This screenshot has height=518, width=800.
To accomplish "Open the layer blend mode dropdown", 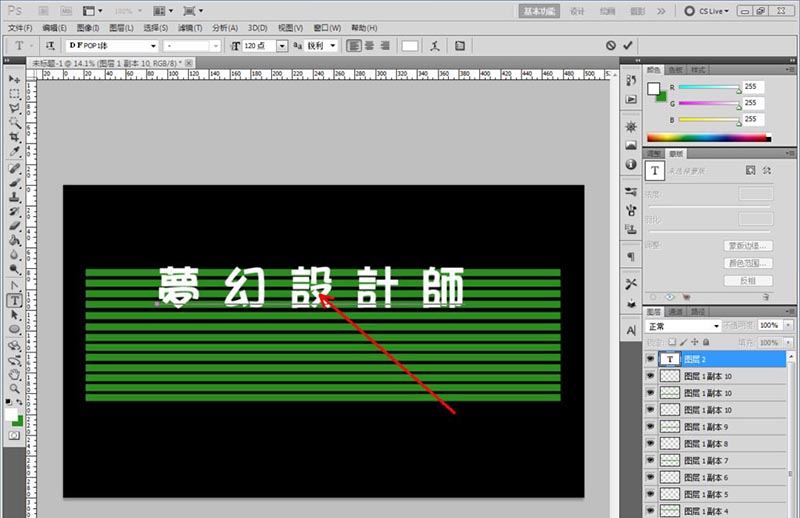I will pyautogui.click(x=683, y=326).
